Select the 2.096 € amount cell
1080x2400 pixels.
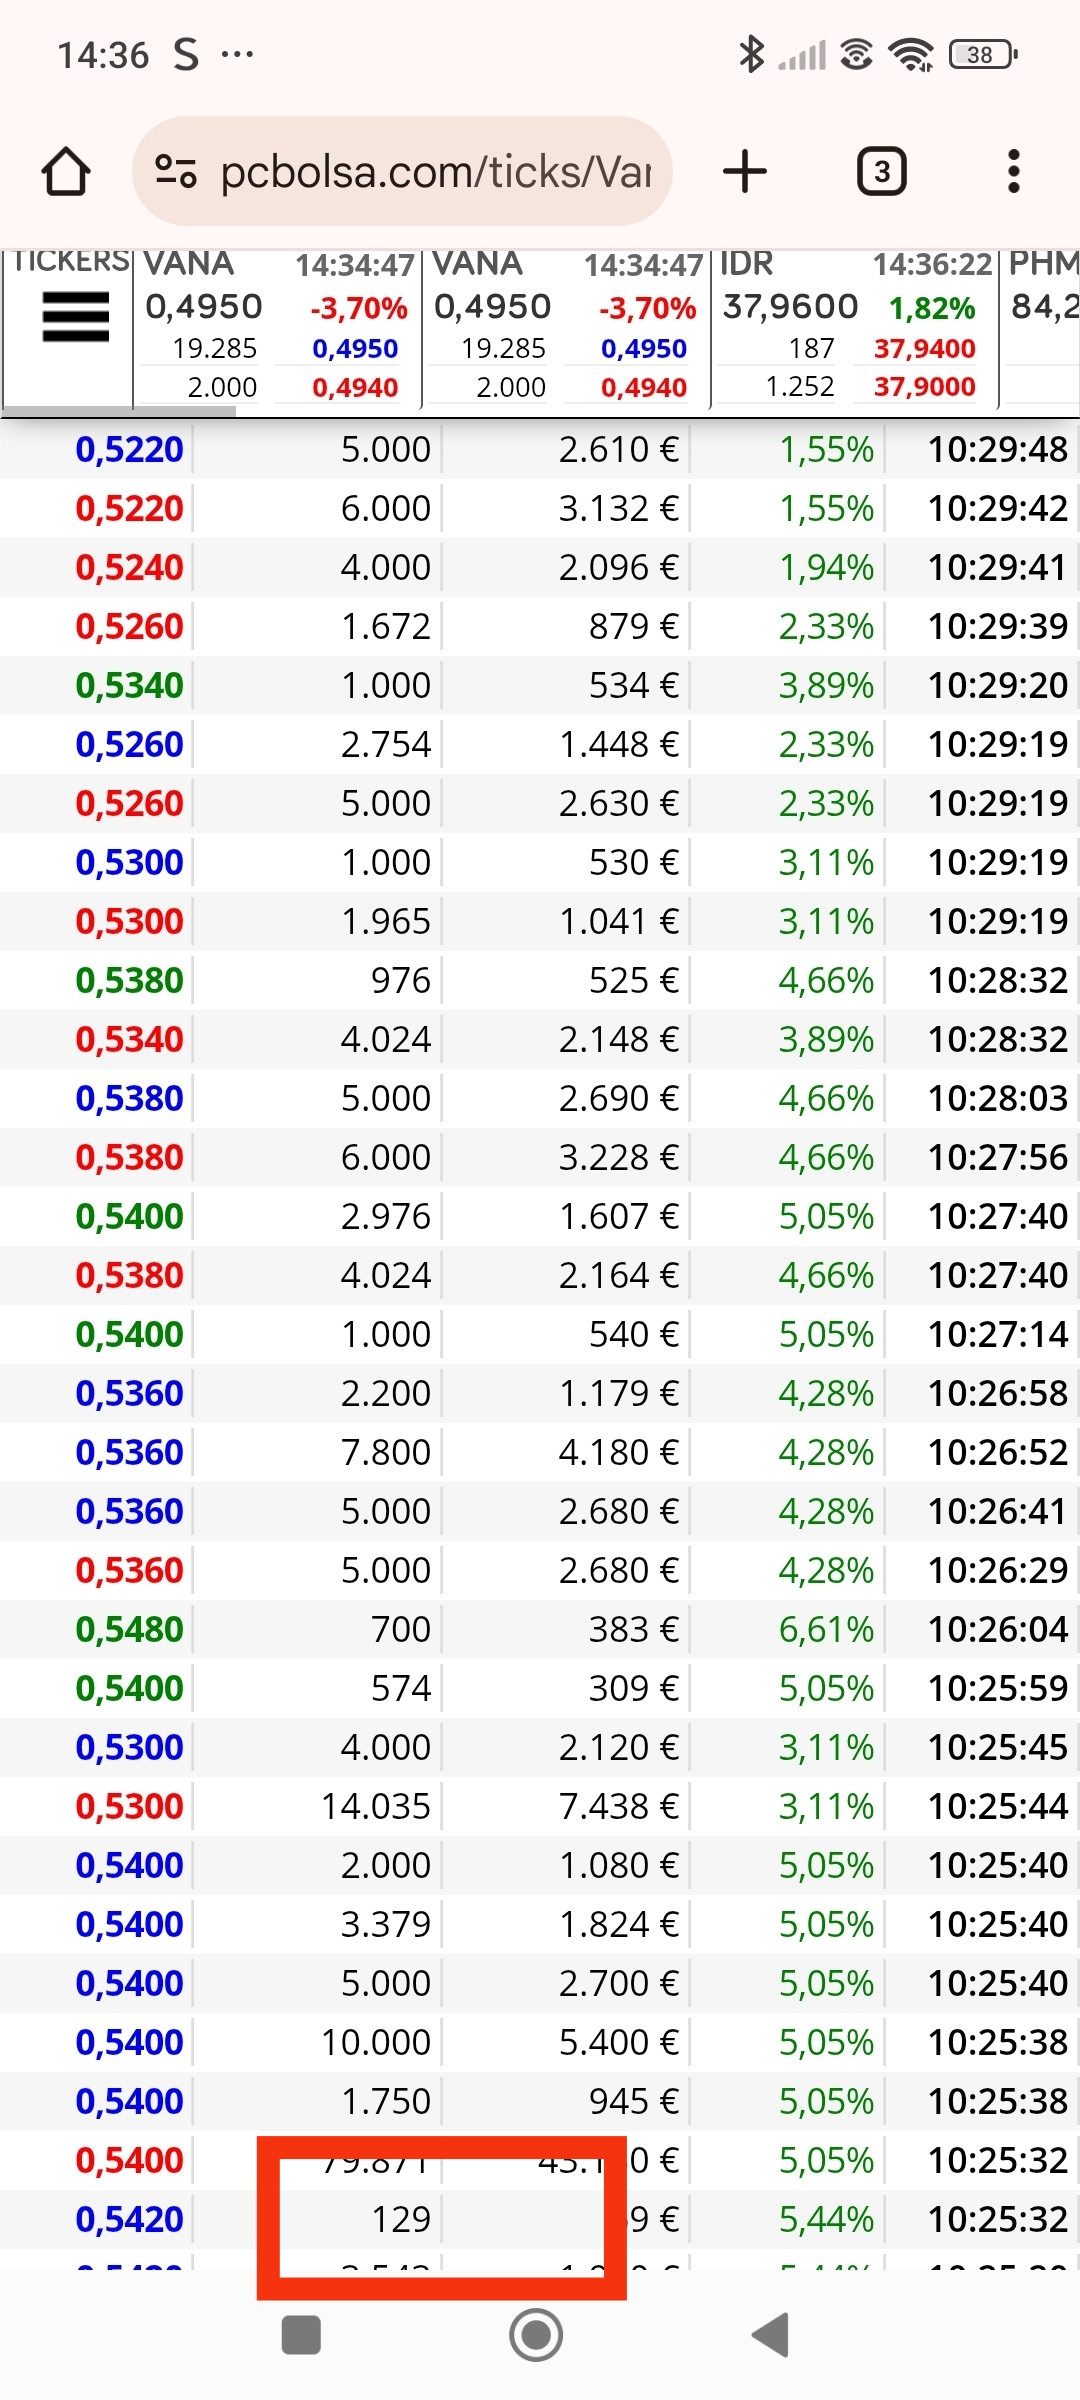(x=618, y=568)
